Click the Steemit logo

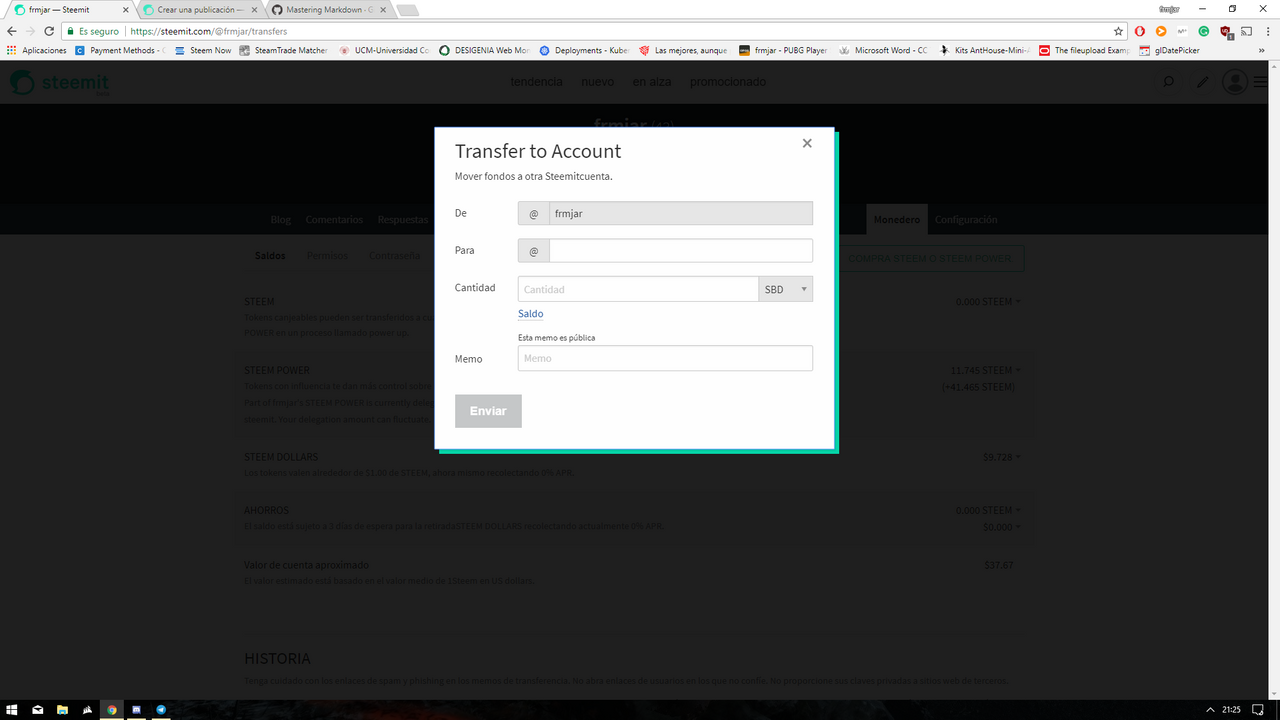pos(60,82)
